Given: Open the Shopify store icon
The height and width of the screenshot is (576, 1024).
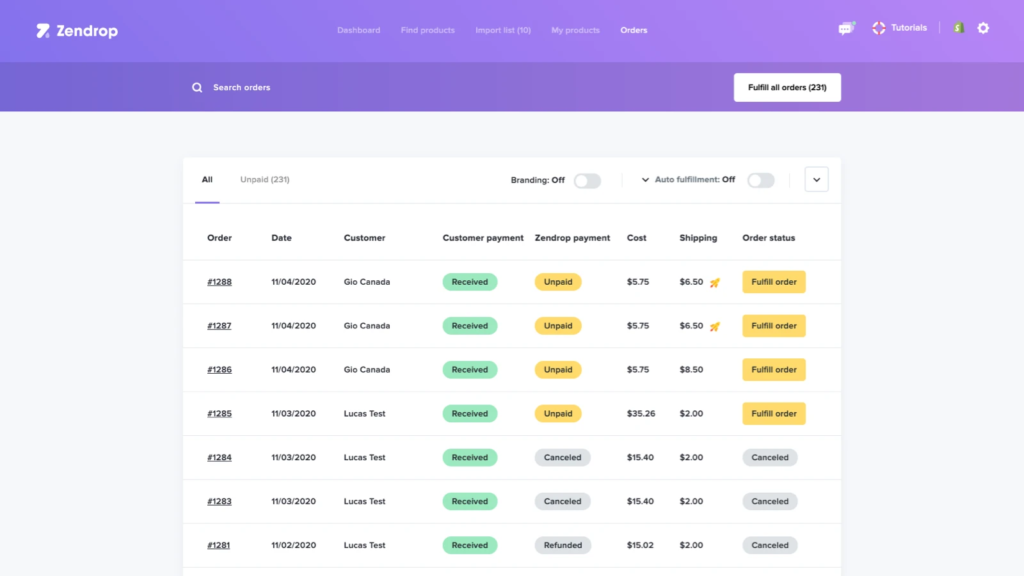Looking at the screenshot, I should pyautogui.click(x=957, y=27).
